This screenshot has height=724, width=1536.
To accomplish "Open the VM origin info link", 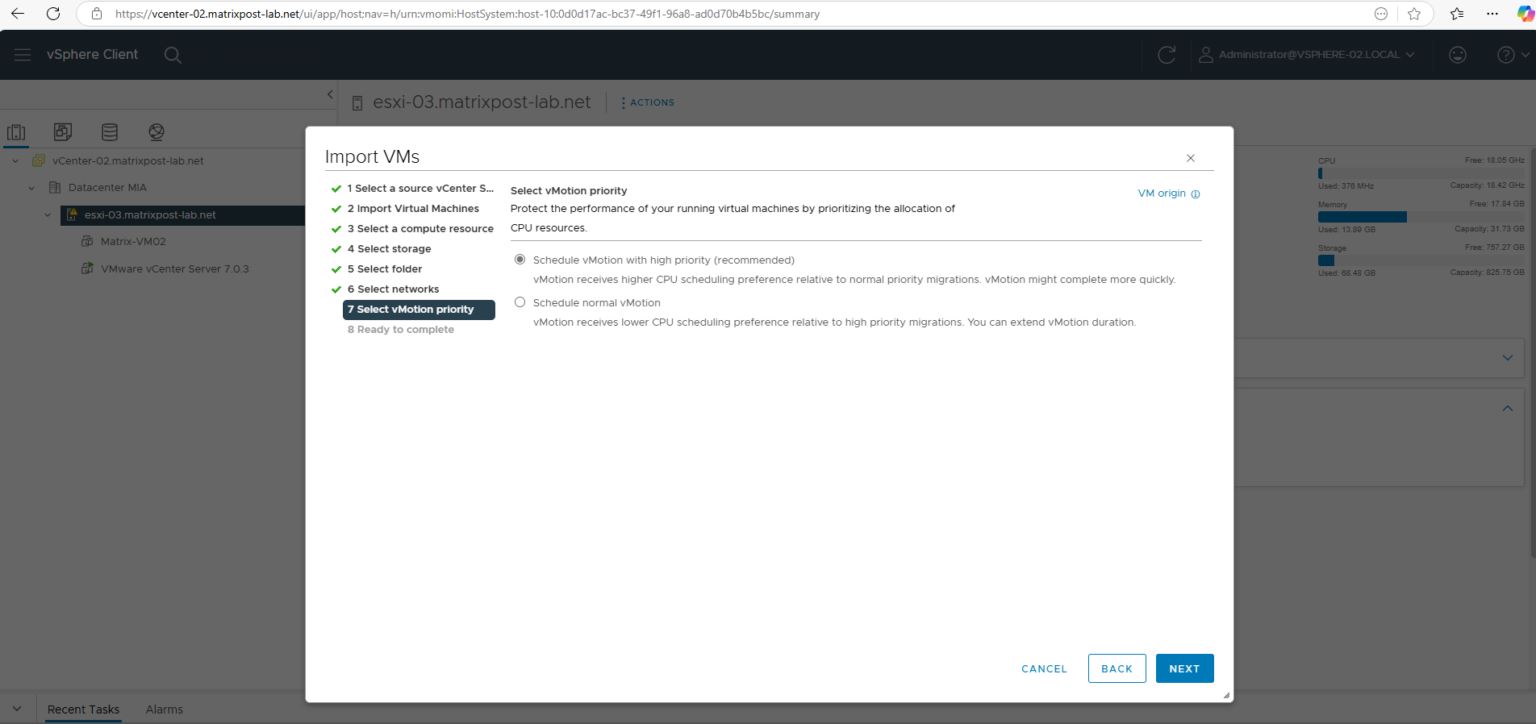I will pyautogui.click(x=1162, y=193).
